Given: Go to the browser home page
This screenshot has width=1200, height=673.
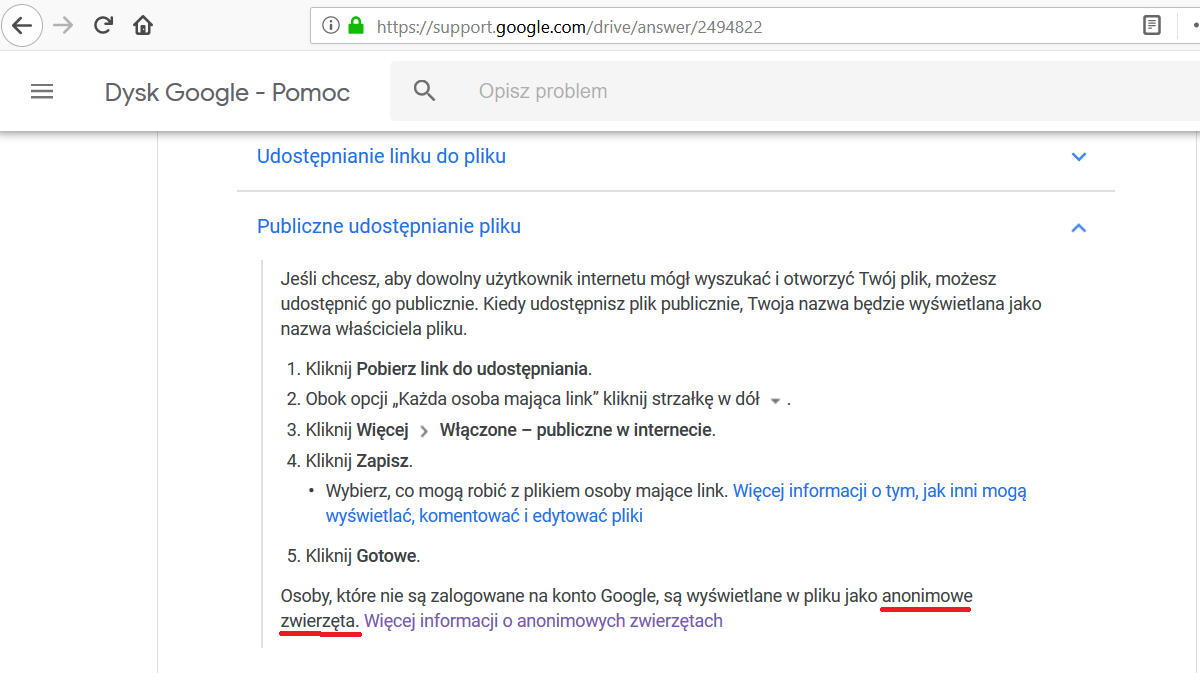Looking at the screenshot, I should tap(143, 26).
